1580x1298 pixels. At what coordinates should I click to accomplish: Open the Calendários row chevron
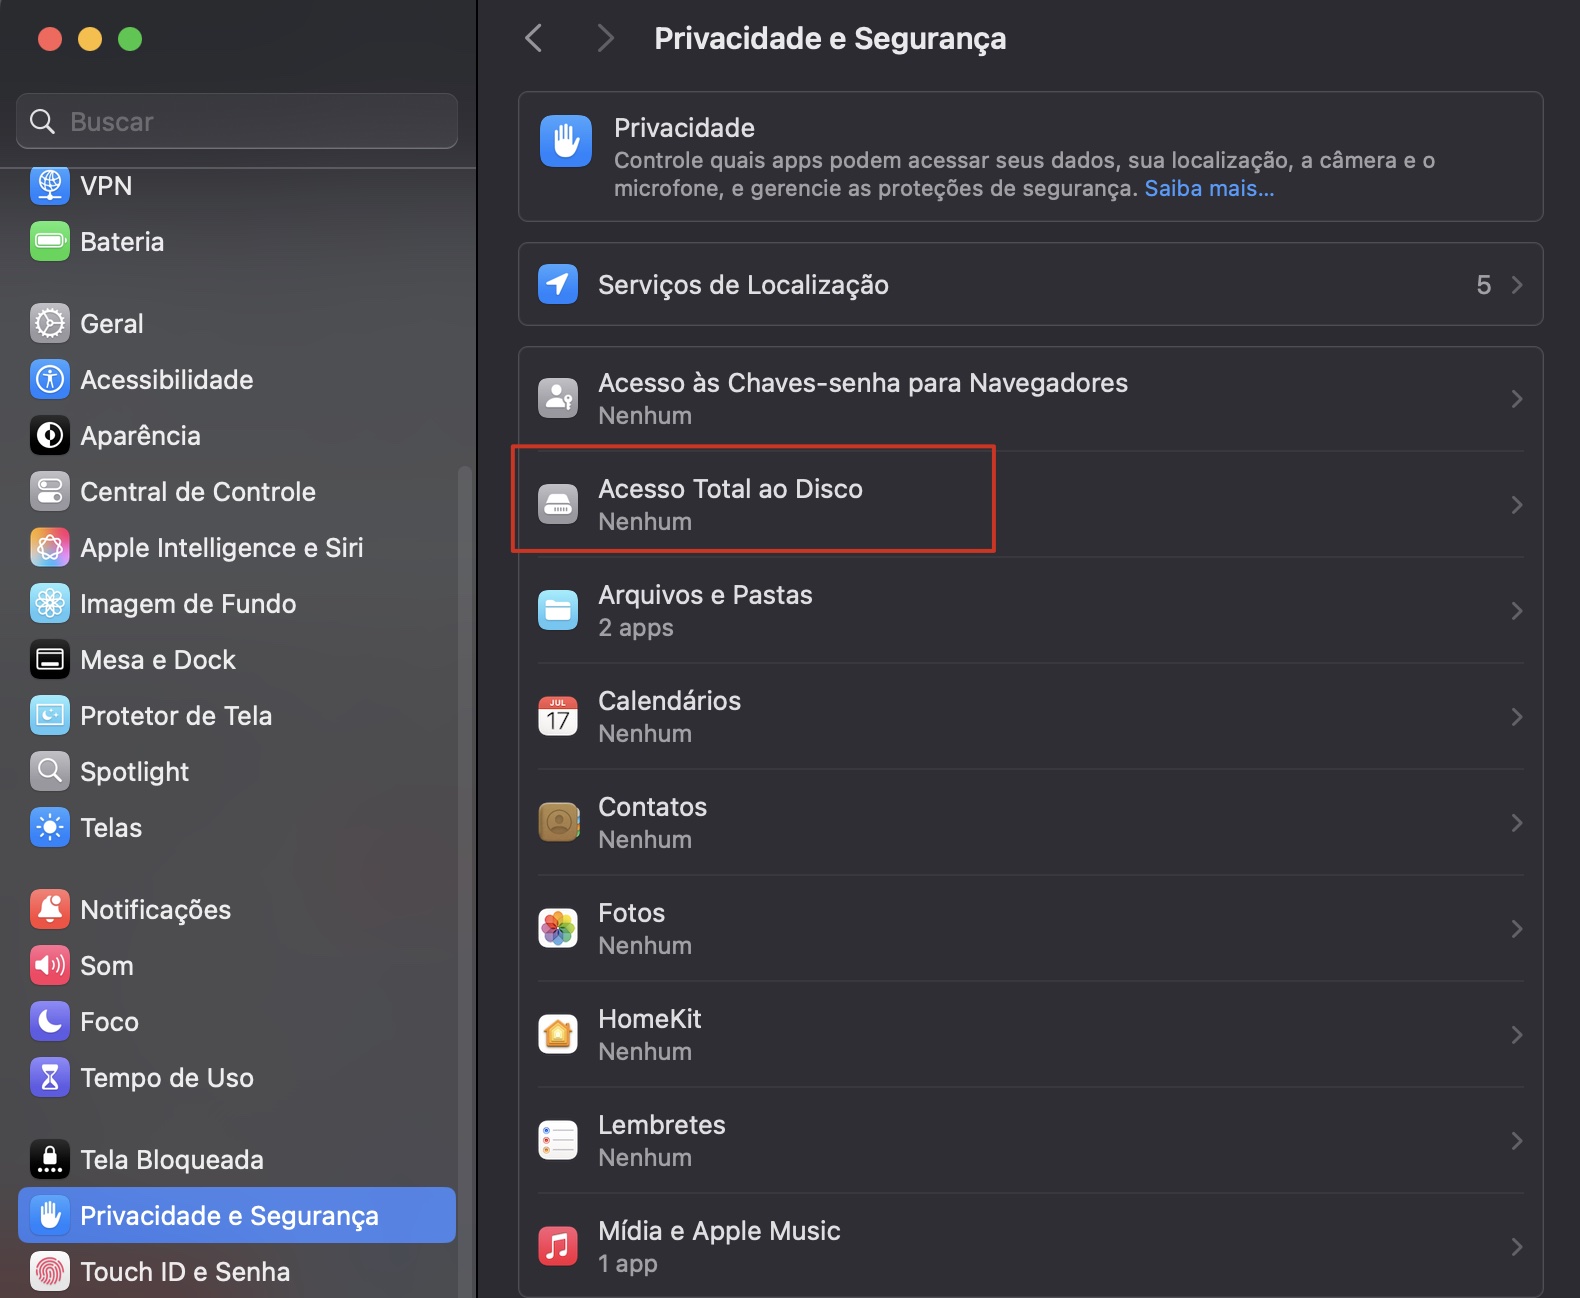tap(1517, 717)
